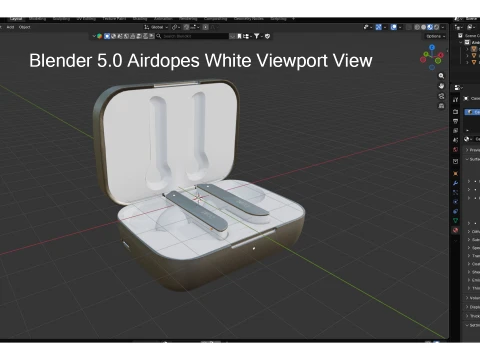Open the object type visibility dropdown

click(368, 27)
